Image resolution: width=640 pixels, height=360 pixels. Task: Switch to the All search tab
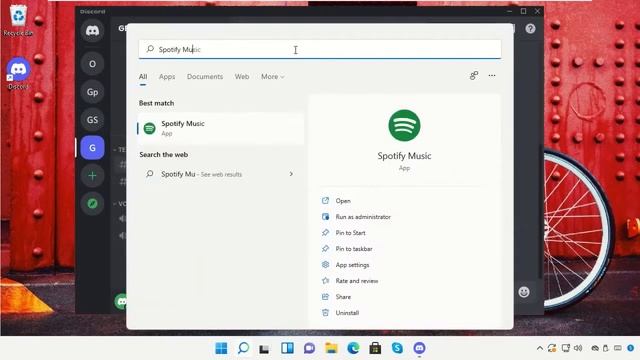pyautogui.click(x=143, y=77)
